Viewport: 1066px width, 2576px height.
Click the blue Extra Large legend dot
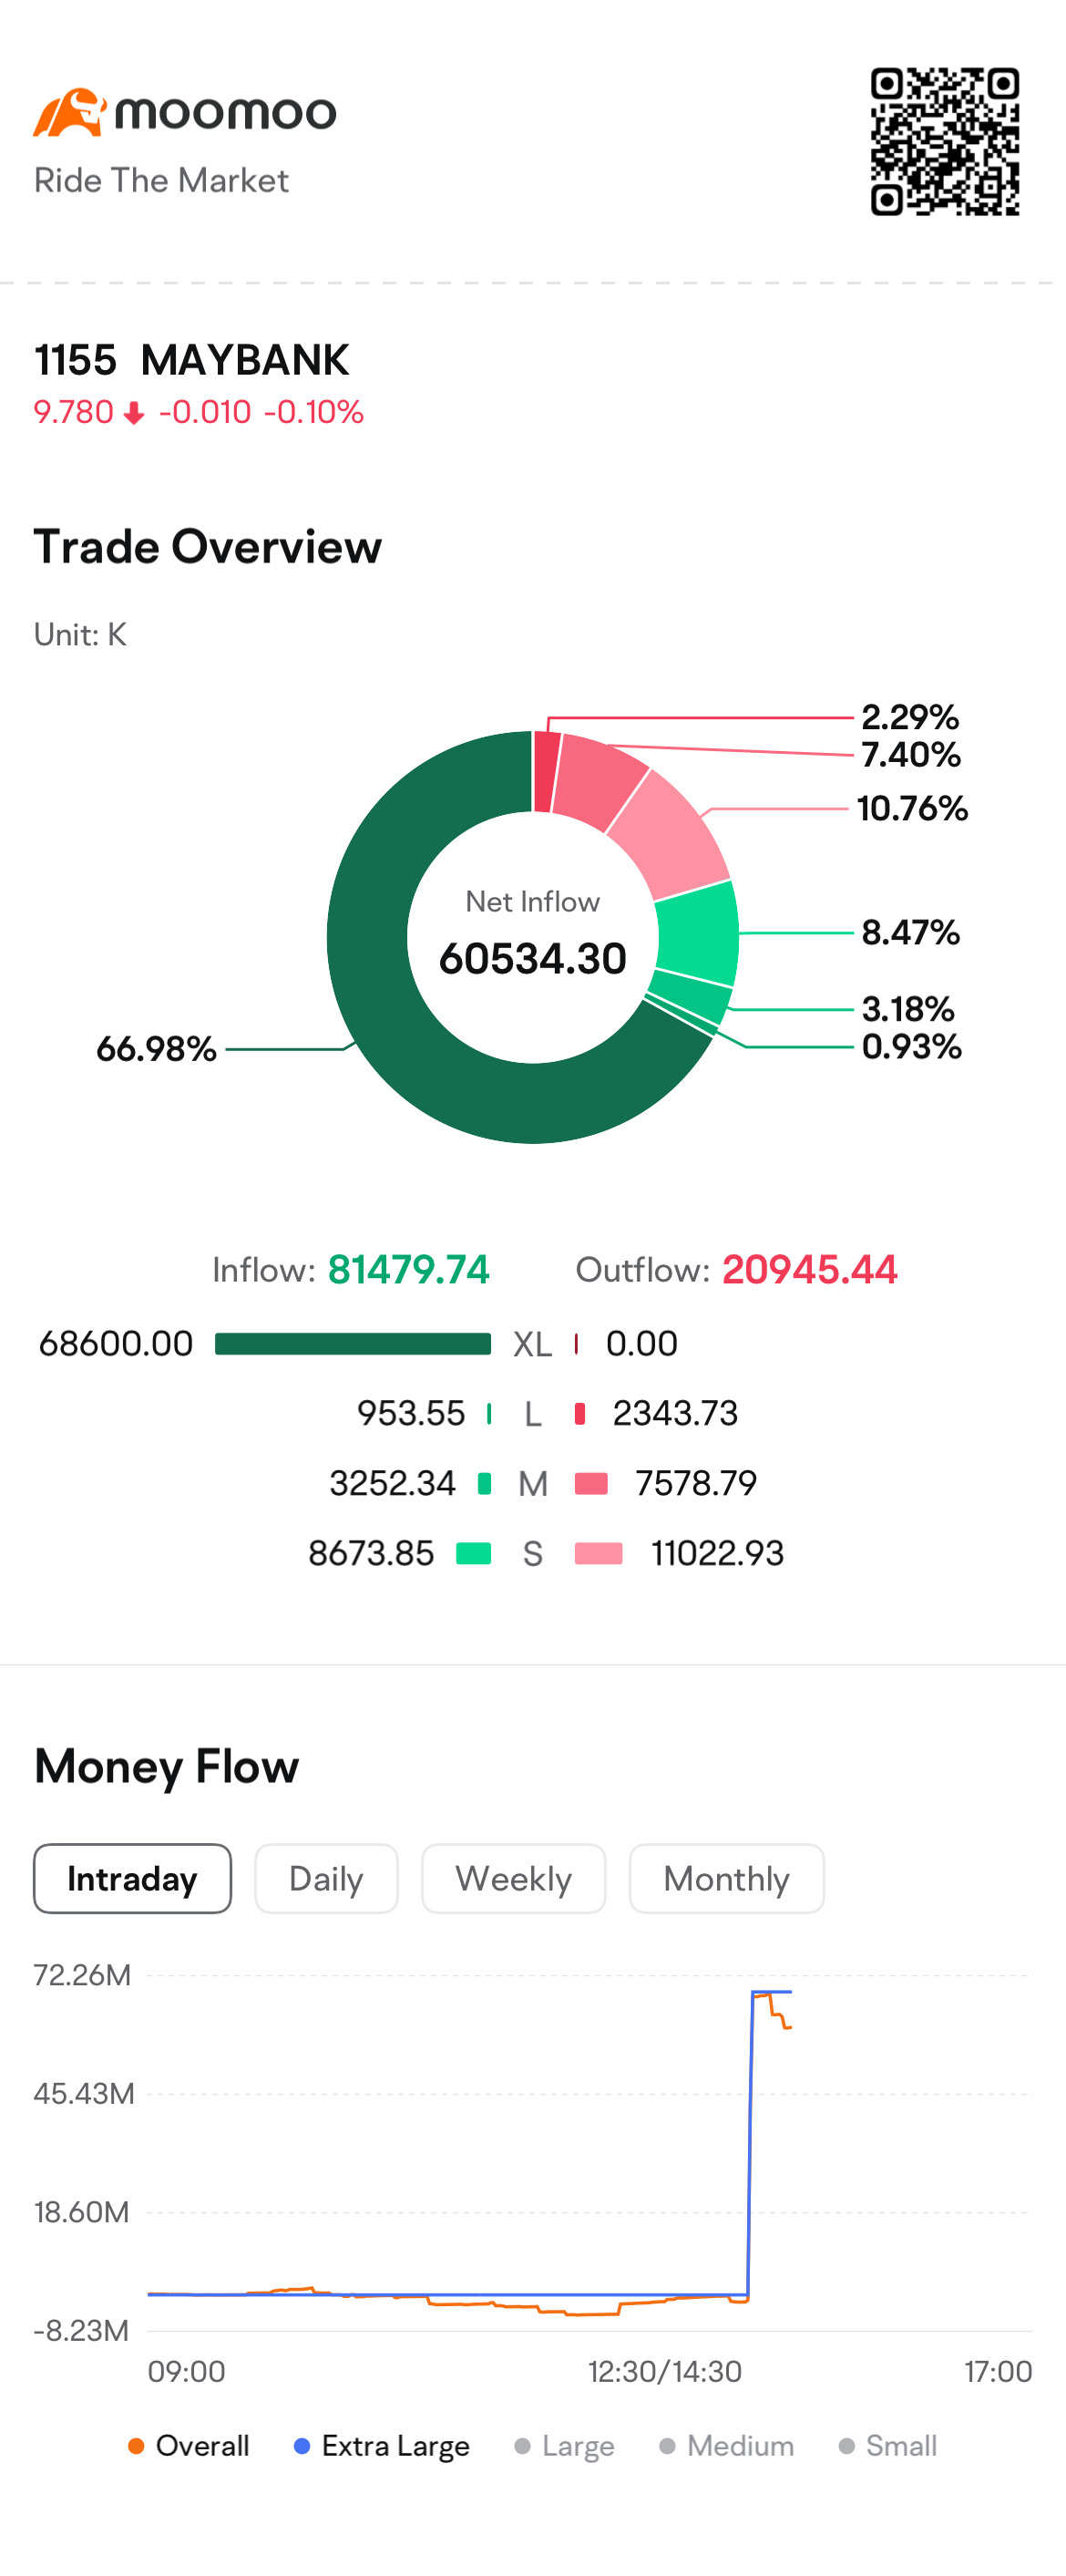(x=302, y=2445)
